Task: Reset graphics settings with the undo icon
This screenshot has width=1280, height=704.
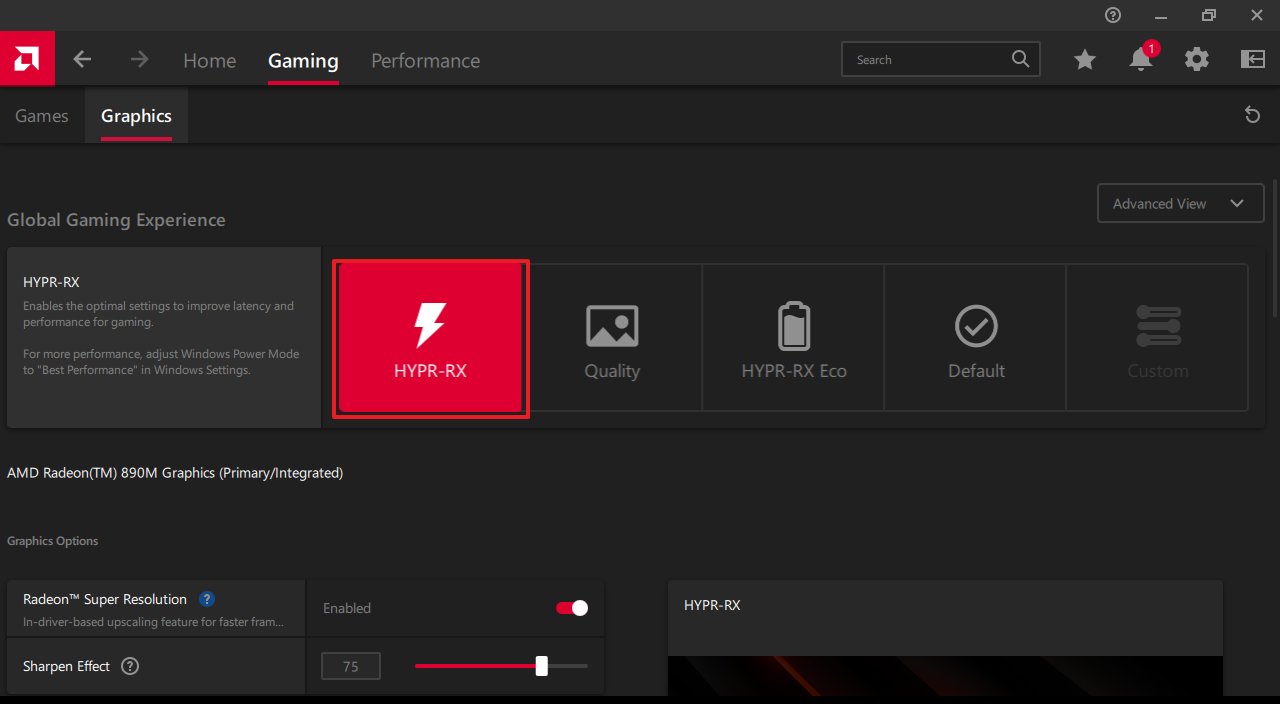Action: click(x=1252, y=115)
